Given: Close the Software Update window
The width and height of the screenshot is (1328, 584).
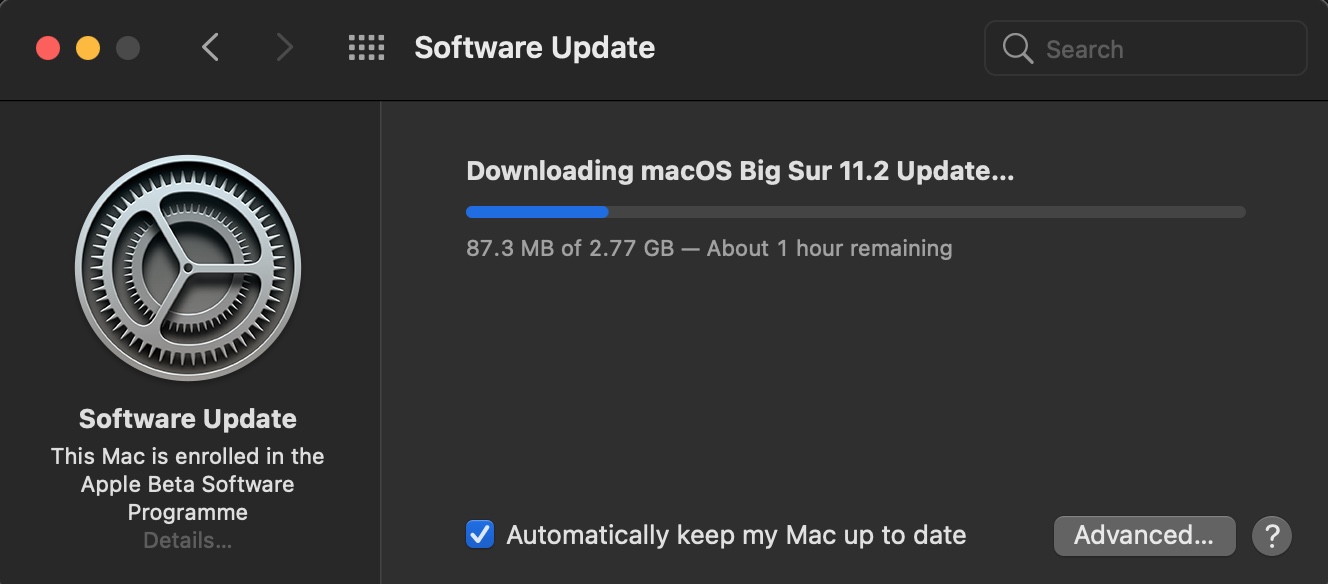Looking at the screenshot, I should point(48,48).
